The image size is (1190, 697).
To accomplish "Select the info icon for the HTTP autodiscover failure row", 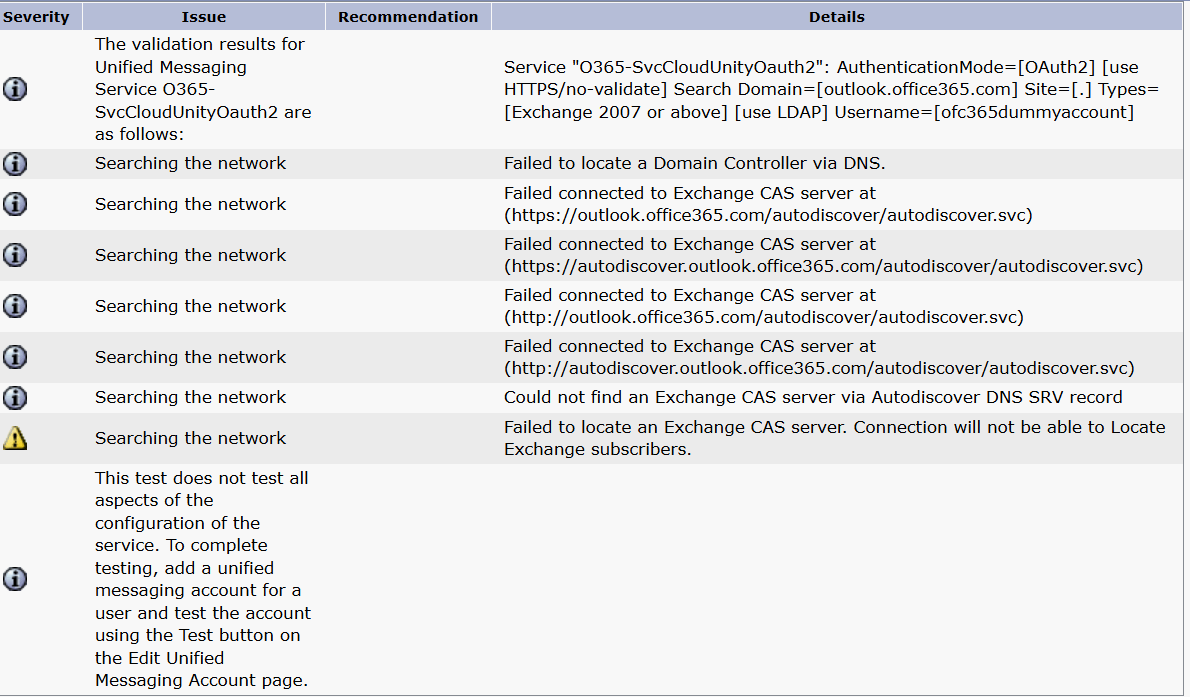I will coord(15,357).
